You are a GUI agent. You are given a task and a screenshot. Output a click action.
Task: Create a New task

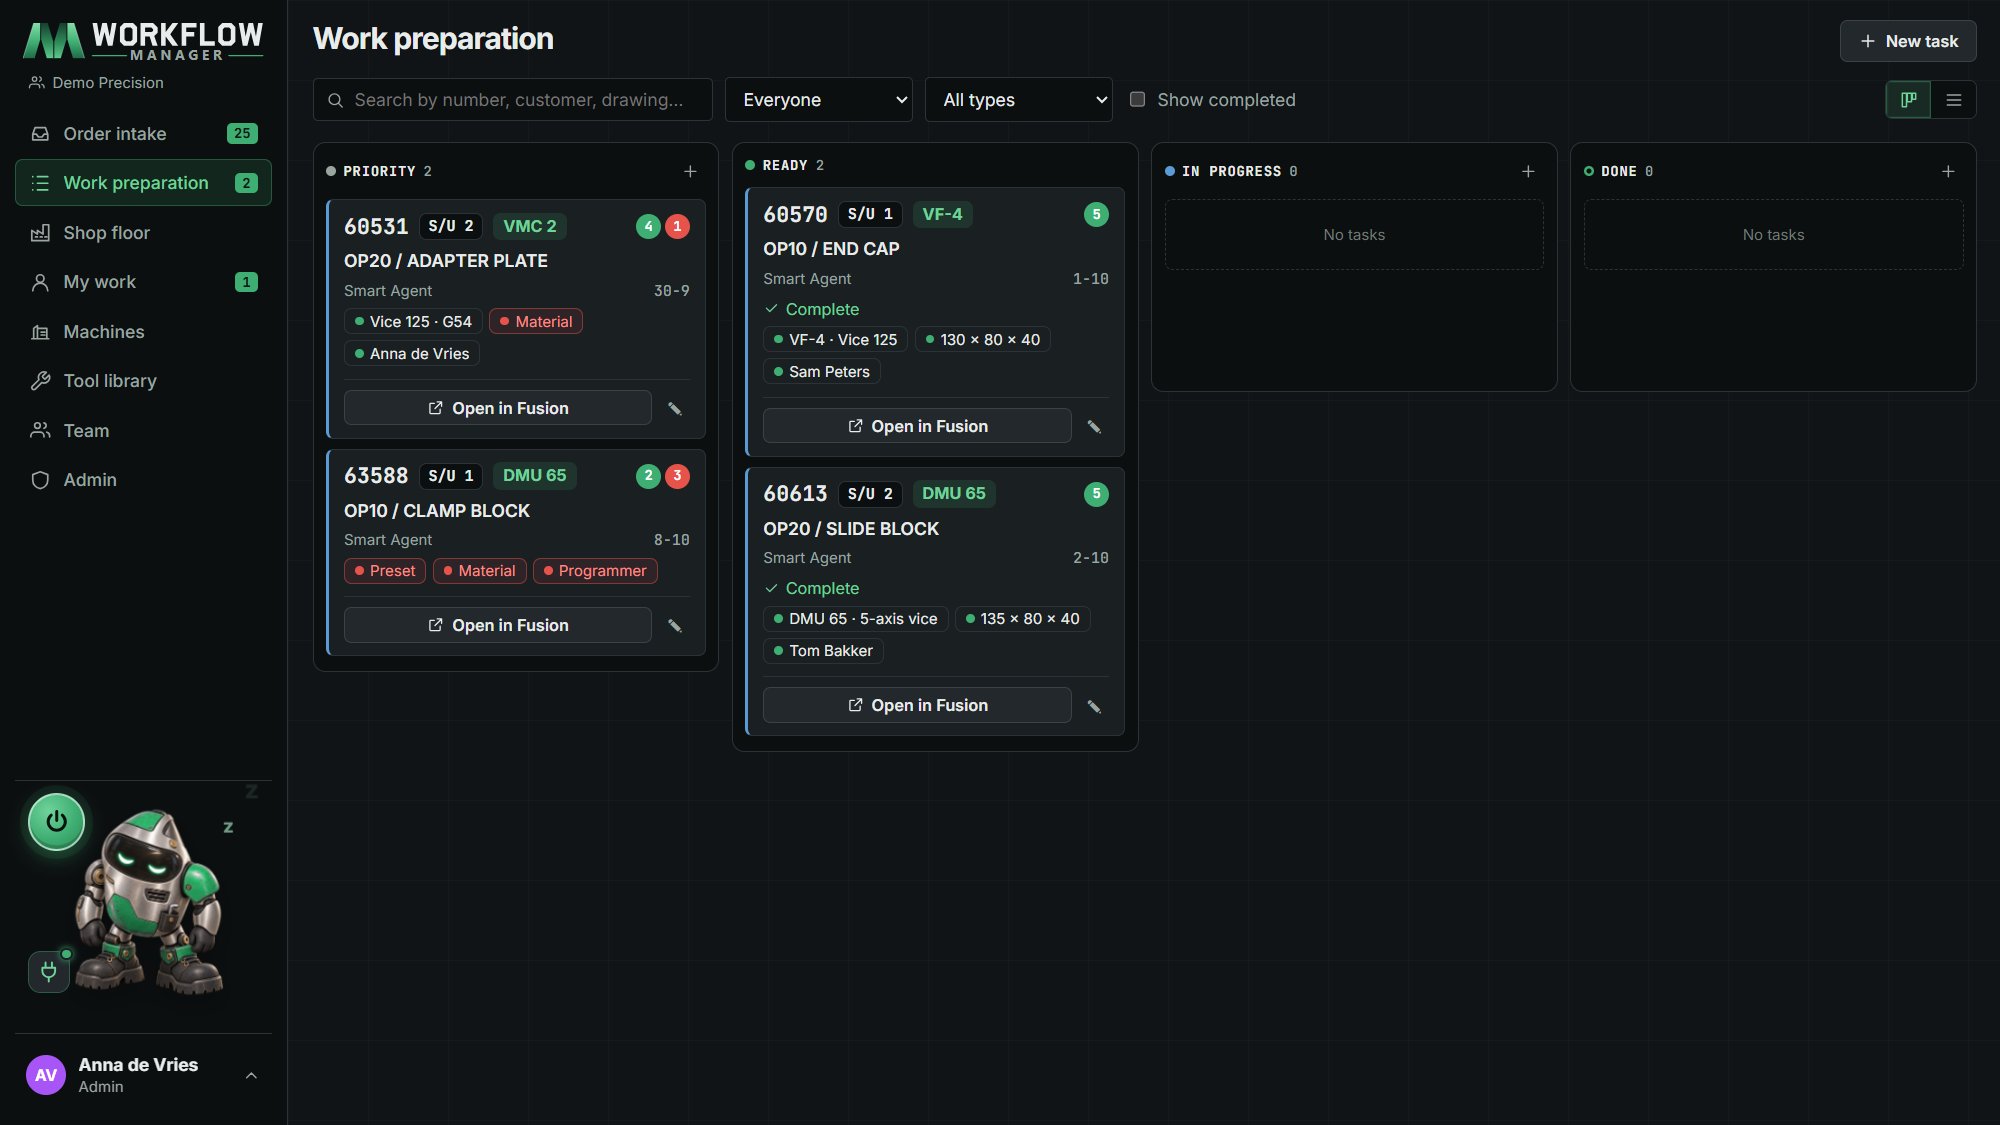[1908, 41]
